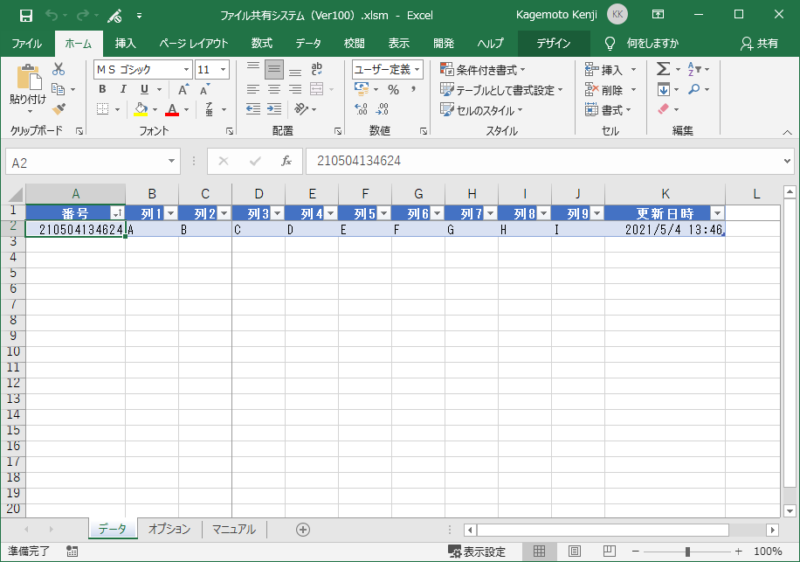Open the Name Box dropdown arrow
This screenshot has width=800, height=562.
click(171, 161)
